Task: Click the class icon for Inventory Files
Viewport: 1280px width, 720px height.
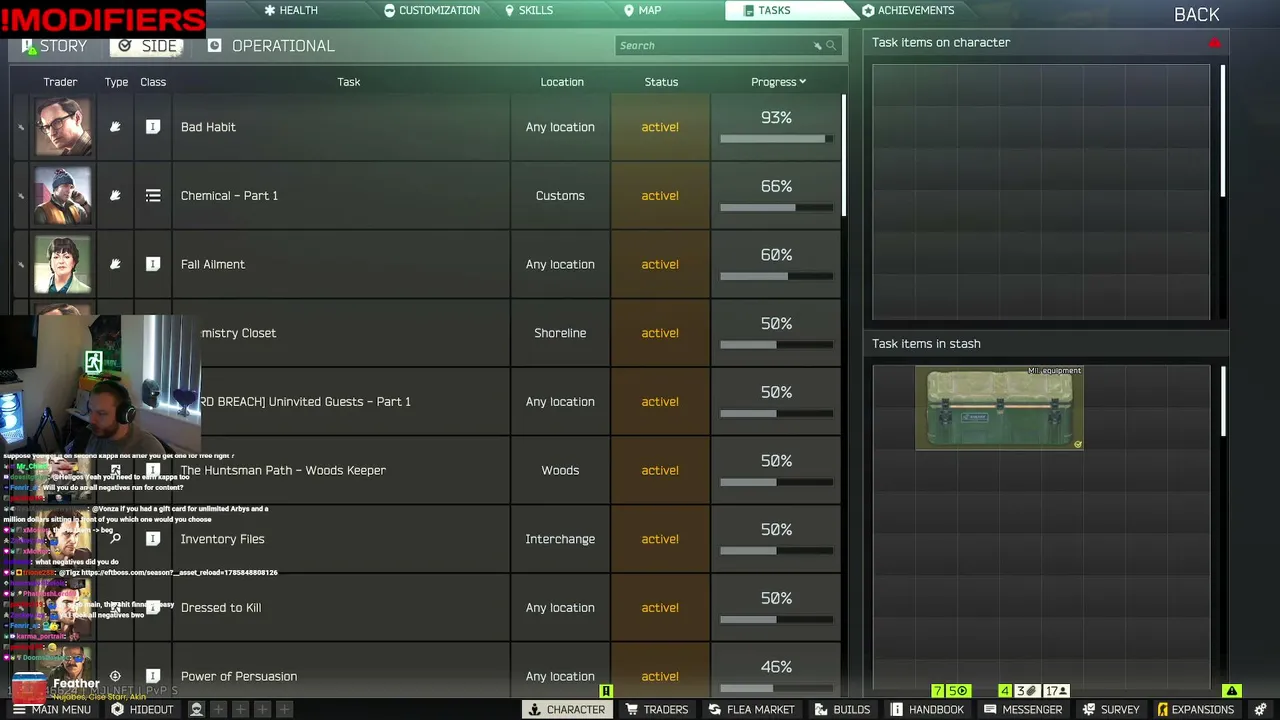Action: point(153,539)
